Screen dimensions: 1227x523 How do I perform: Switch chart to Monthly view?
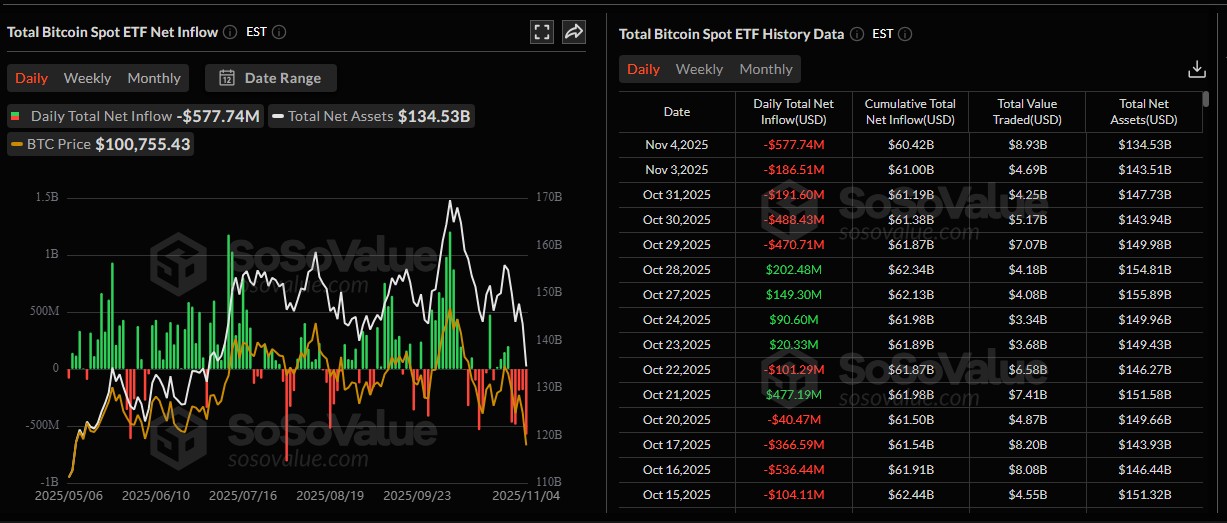[154, 78]
